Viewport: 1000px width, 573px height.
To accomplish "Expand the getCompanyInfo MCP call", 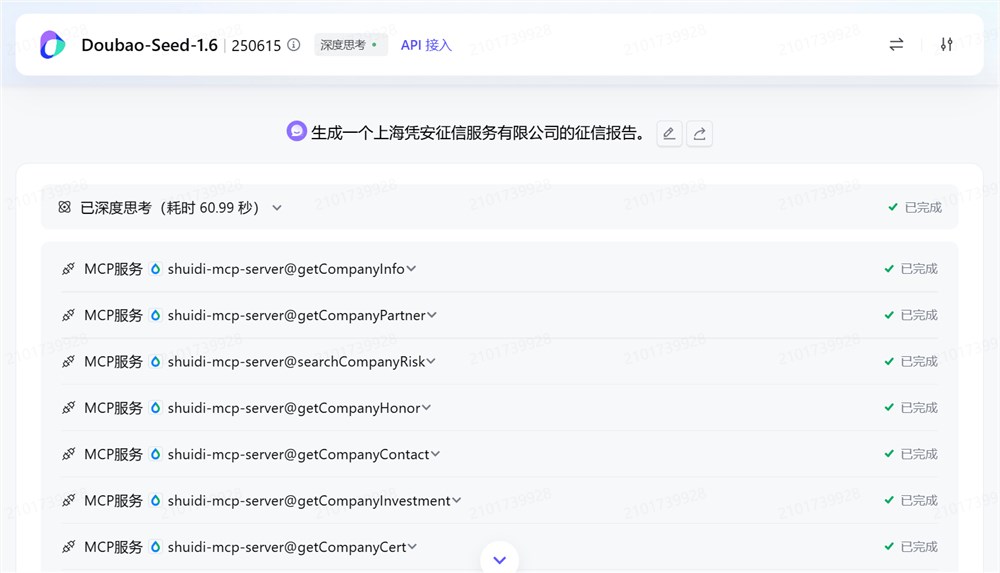I will [x=411, y=269].
